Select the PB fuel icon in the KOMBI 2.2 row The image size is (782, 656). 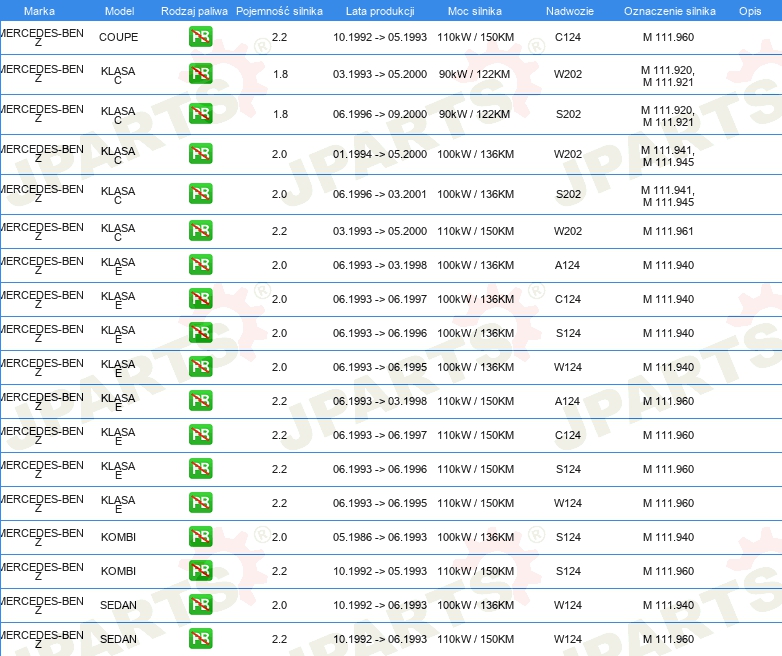(200, 571)
